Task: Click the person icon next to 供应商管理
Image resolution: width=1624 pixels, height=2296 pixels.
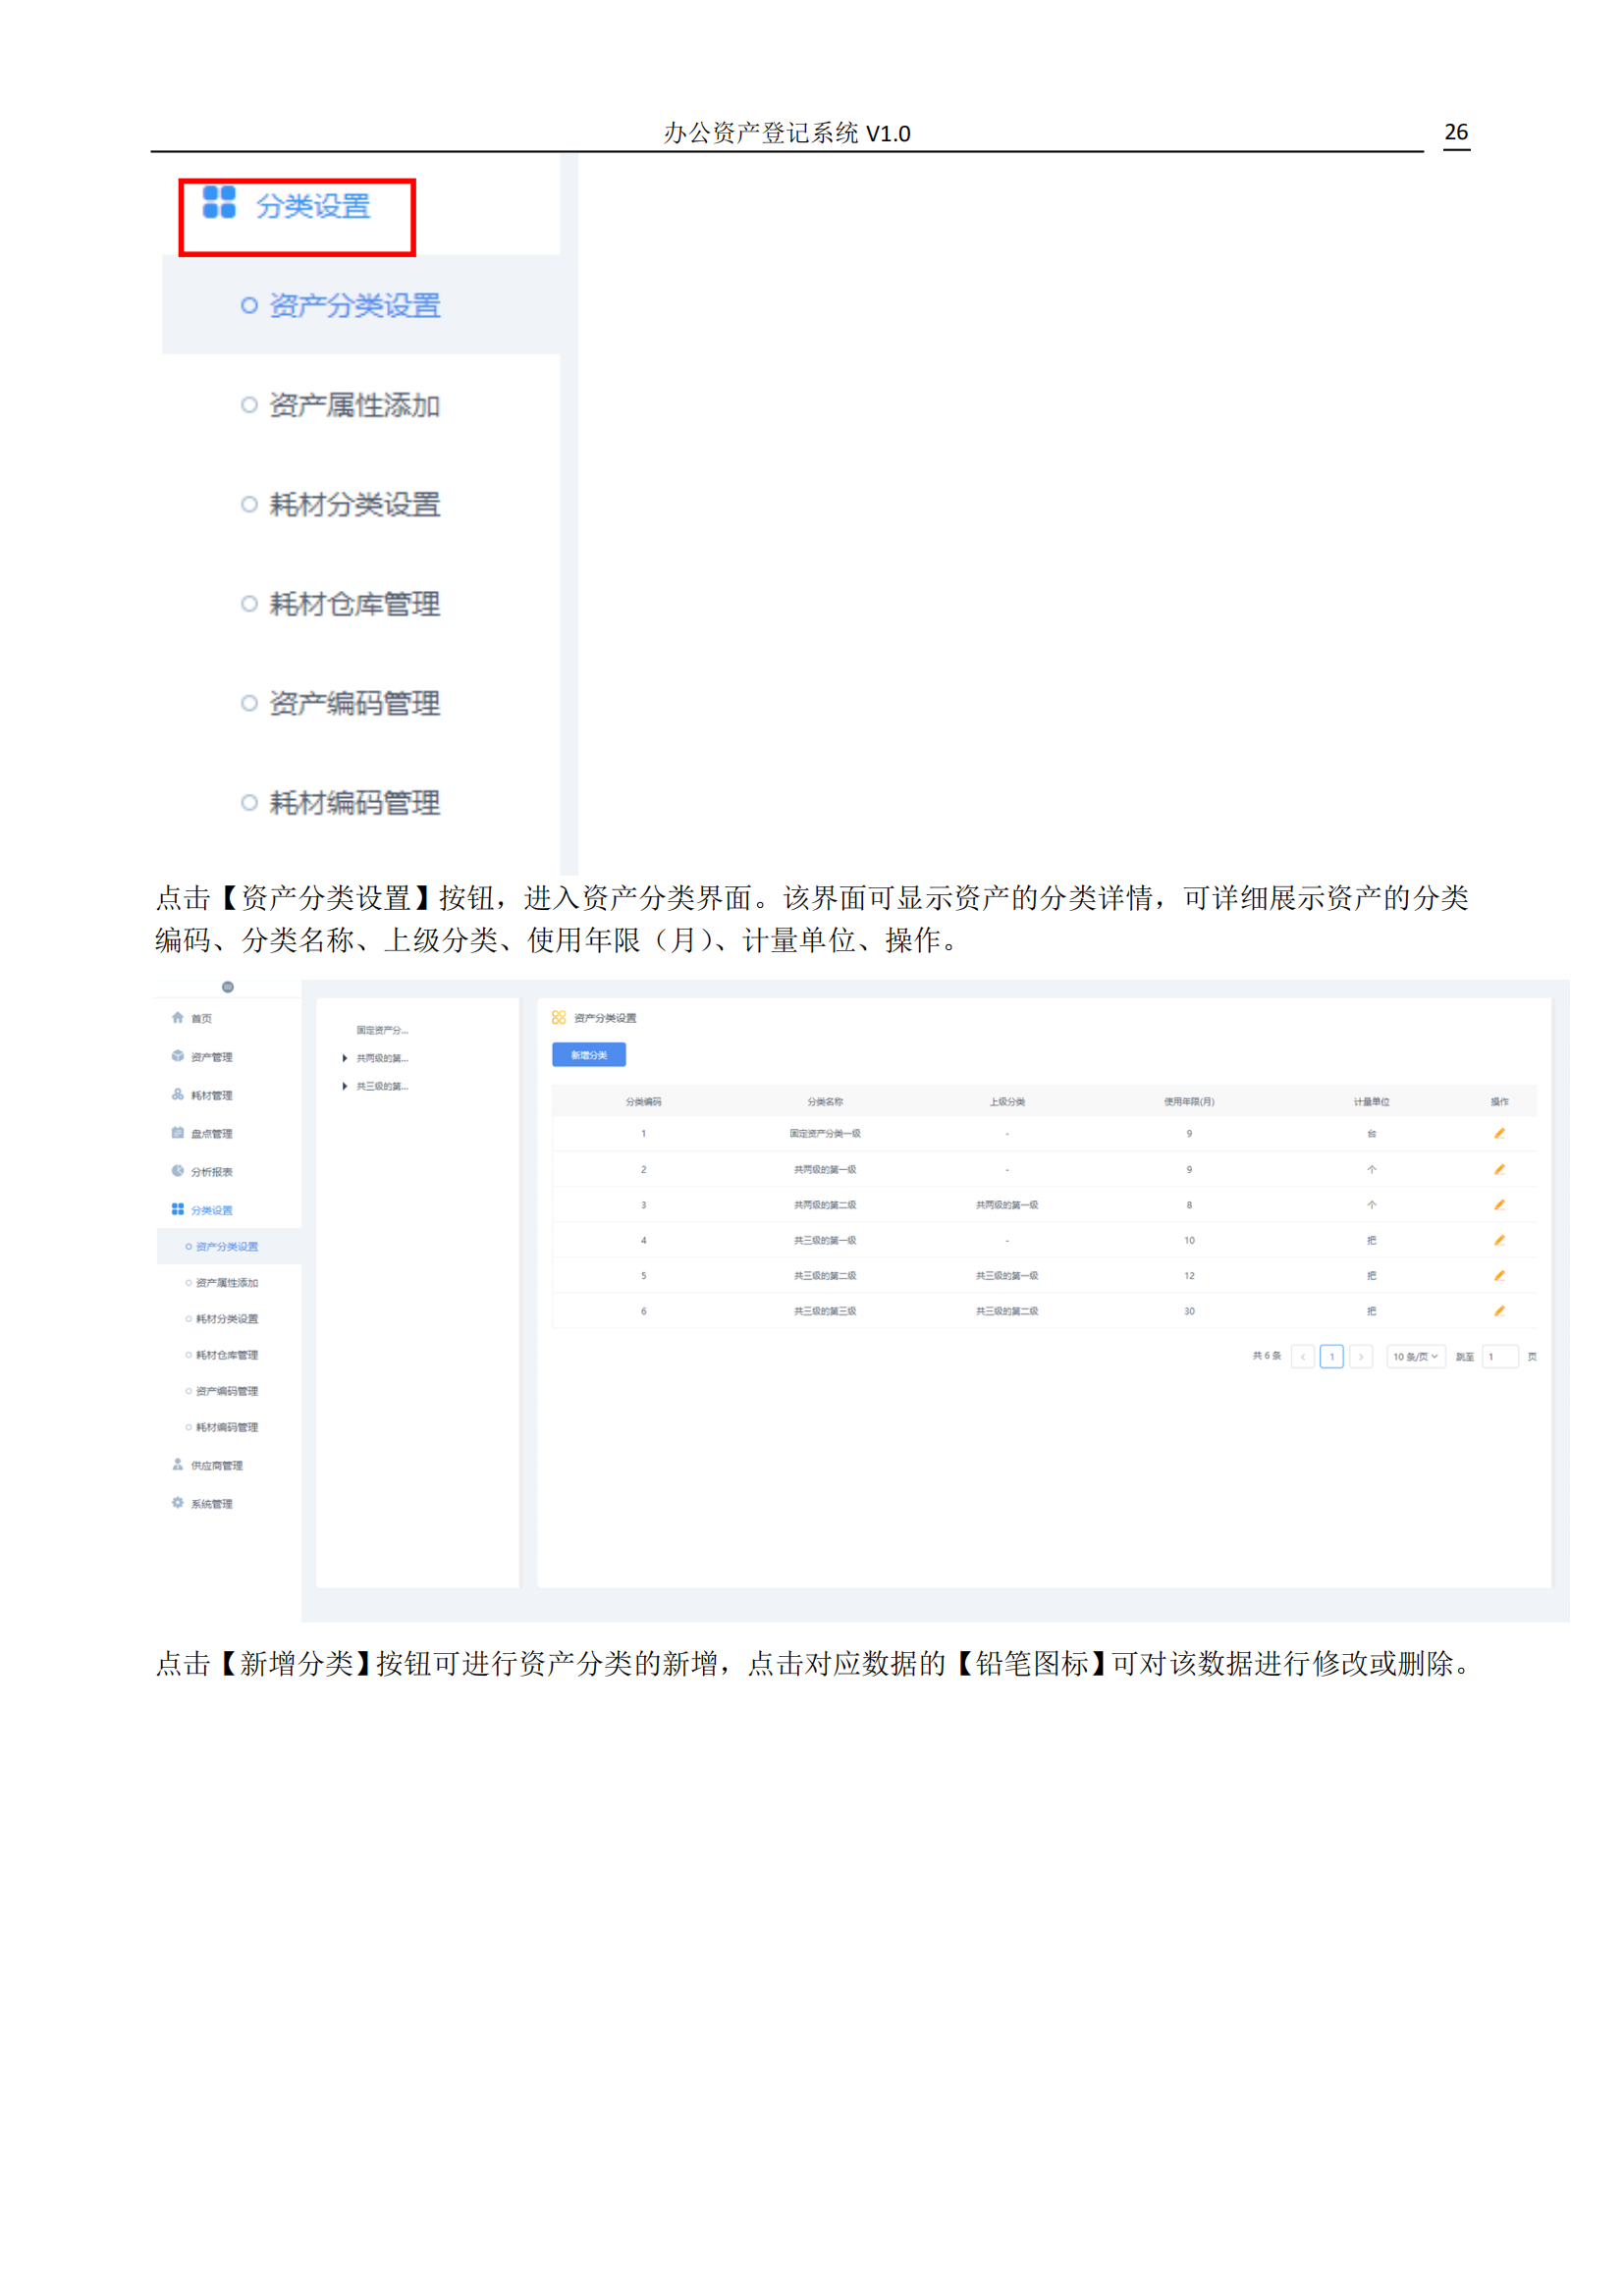Action: [x=177, y=1465]
